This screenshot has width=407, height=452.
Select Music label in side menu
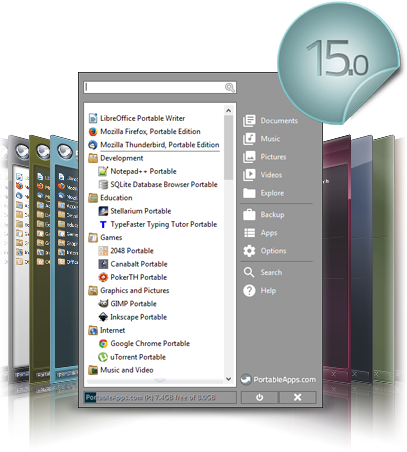click(270, 139)
